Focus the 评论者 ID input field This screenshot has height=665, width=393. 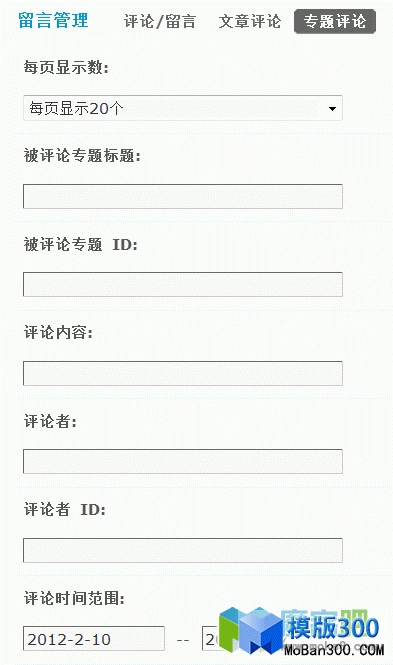(x=183, y=550)
